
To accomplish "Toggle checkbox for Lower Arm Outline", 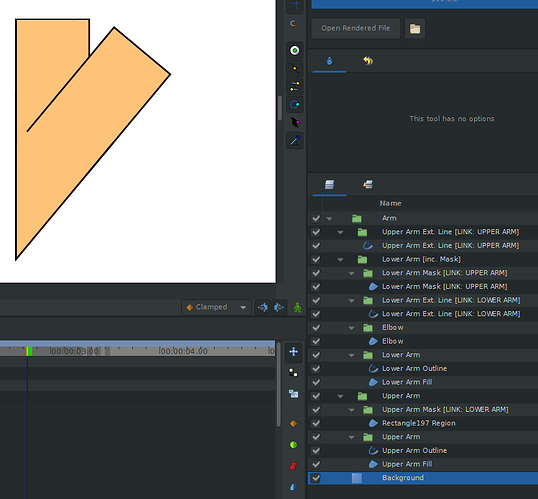I will (316, 369).
